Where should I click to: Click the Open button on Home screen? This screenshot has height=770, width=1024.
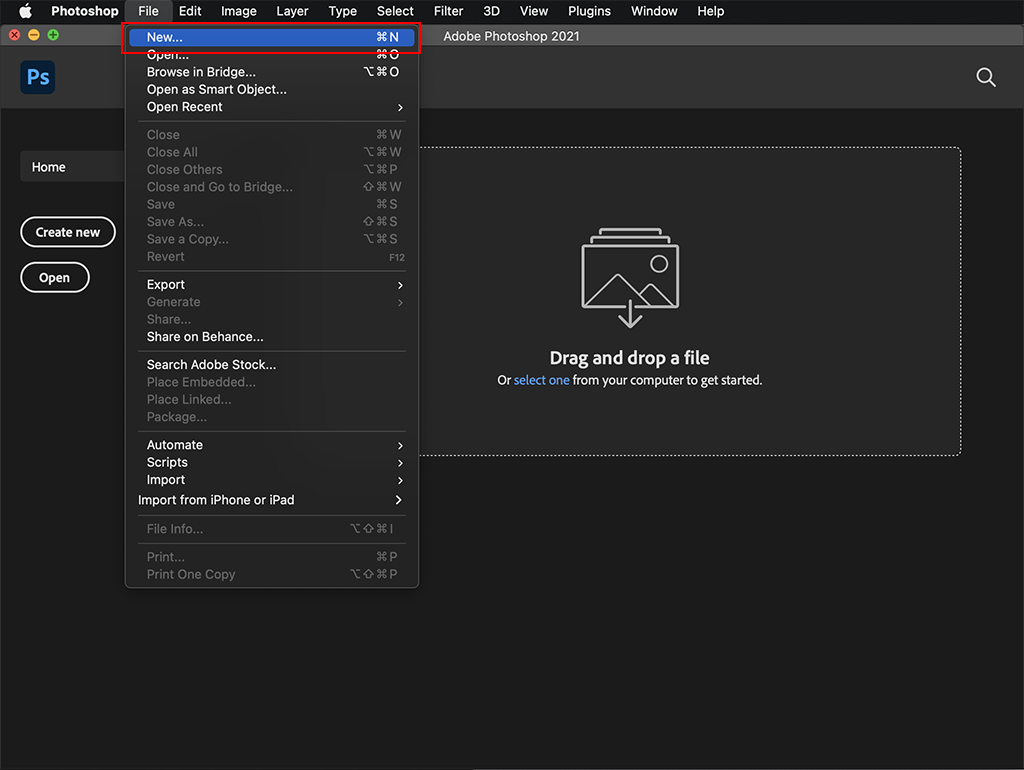coord(54,278)
